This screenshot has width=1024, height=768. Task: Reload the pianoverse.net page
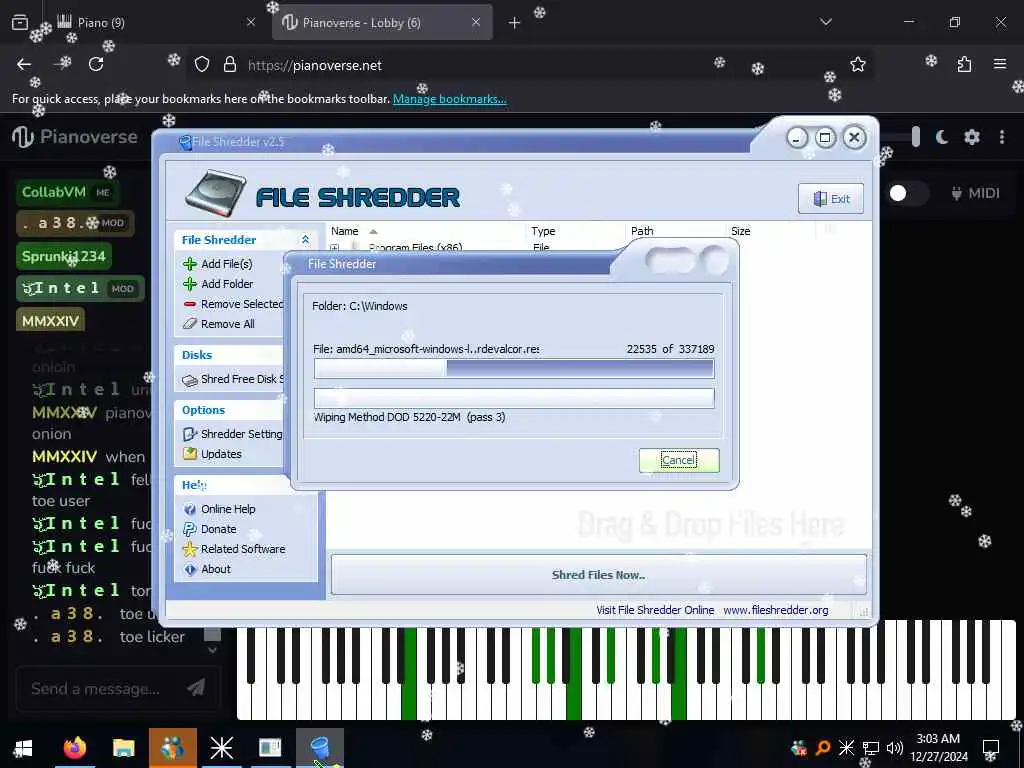pos(96,64)
